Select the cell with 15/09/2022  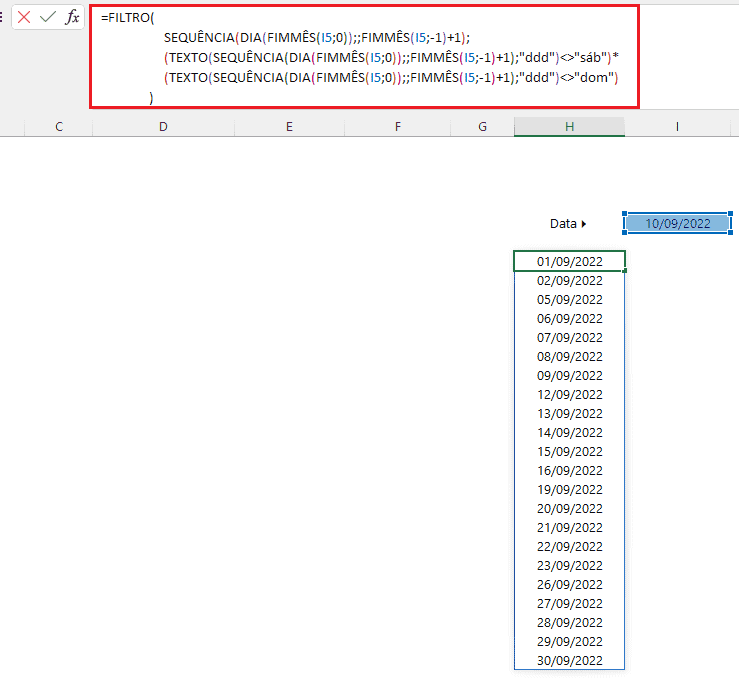click(569, 452)
